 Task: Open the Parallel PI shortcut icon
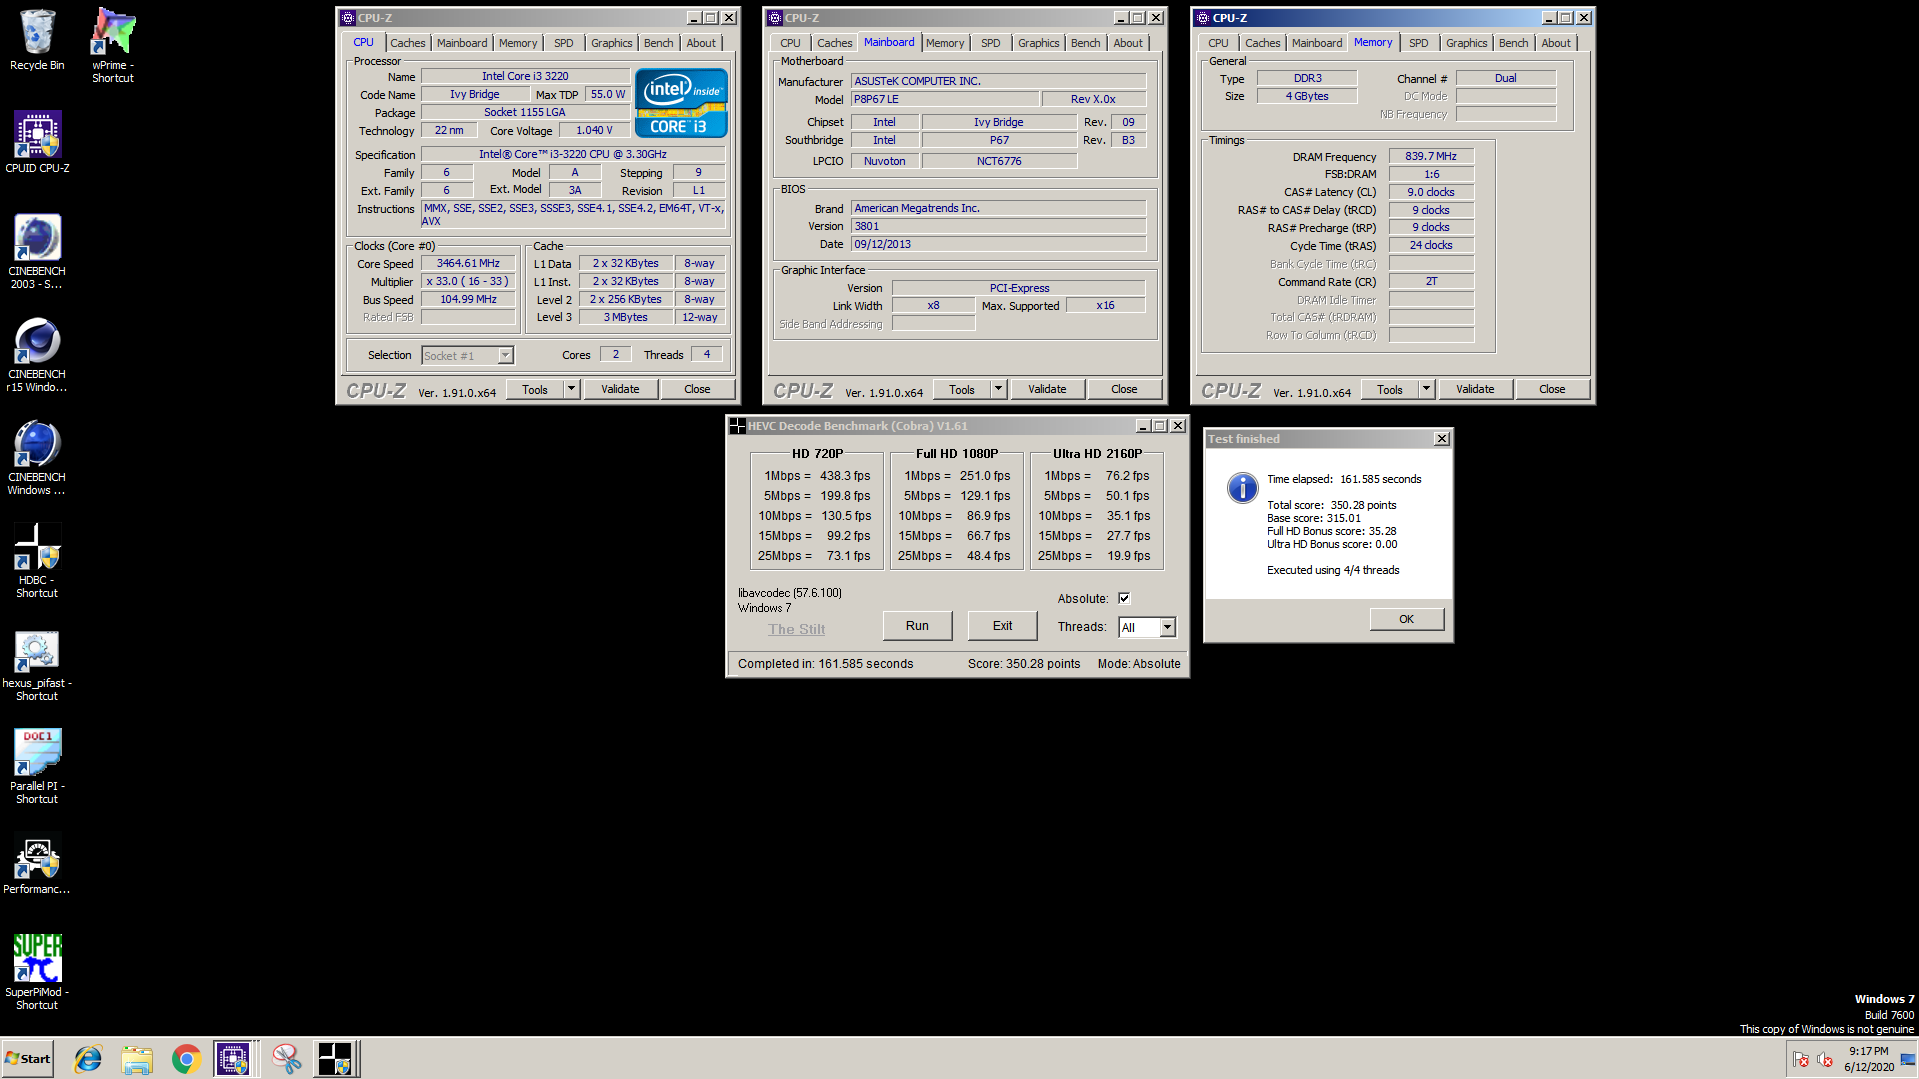pos(37,767)
